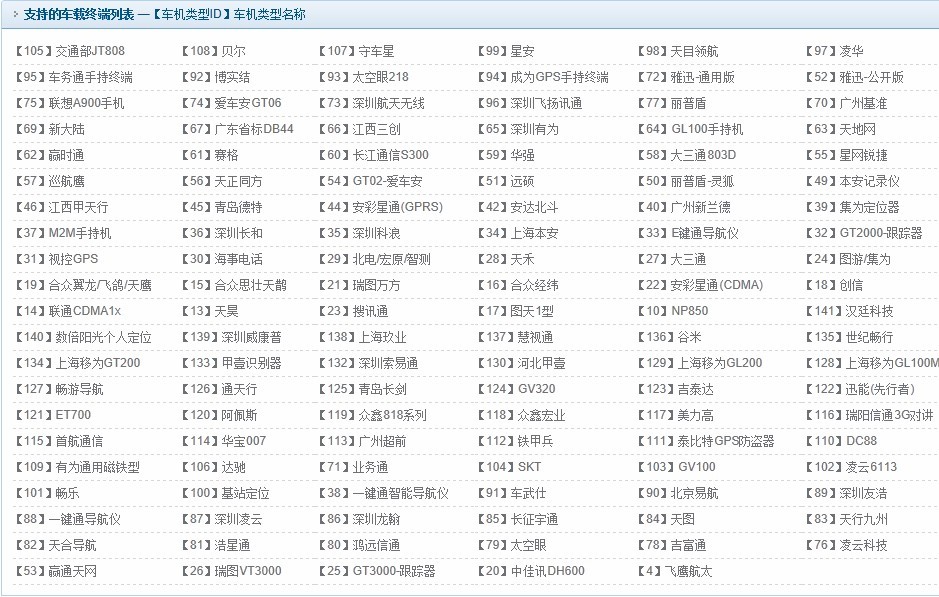Image resolution: width=939 pixels, height=597 pixels.
Task: Click the 【75】联想A900手机 entry
Action: tap(70, 103)
